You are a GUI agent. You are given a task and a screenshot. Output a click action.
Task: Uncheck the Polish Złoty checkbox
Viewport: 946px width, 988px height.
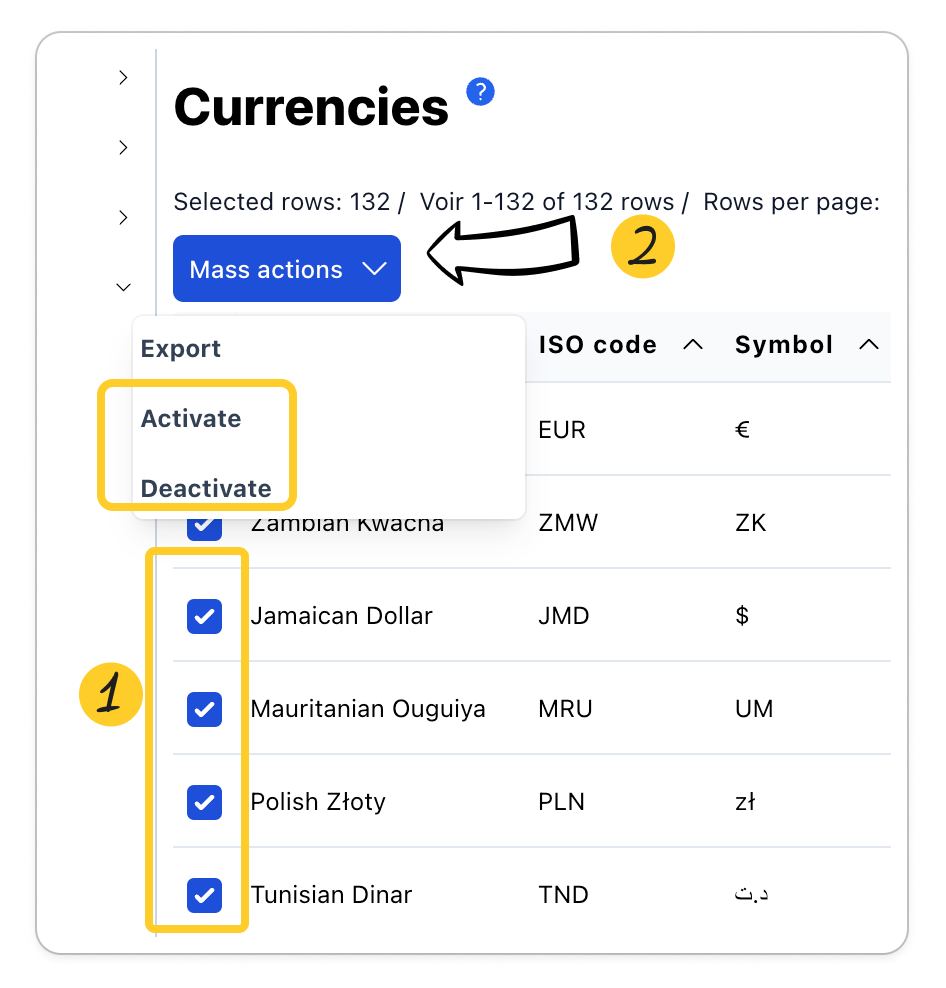pos(204,802)
